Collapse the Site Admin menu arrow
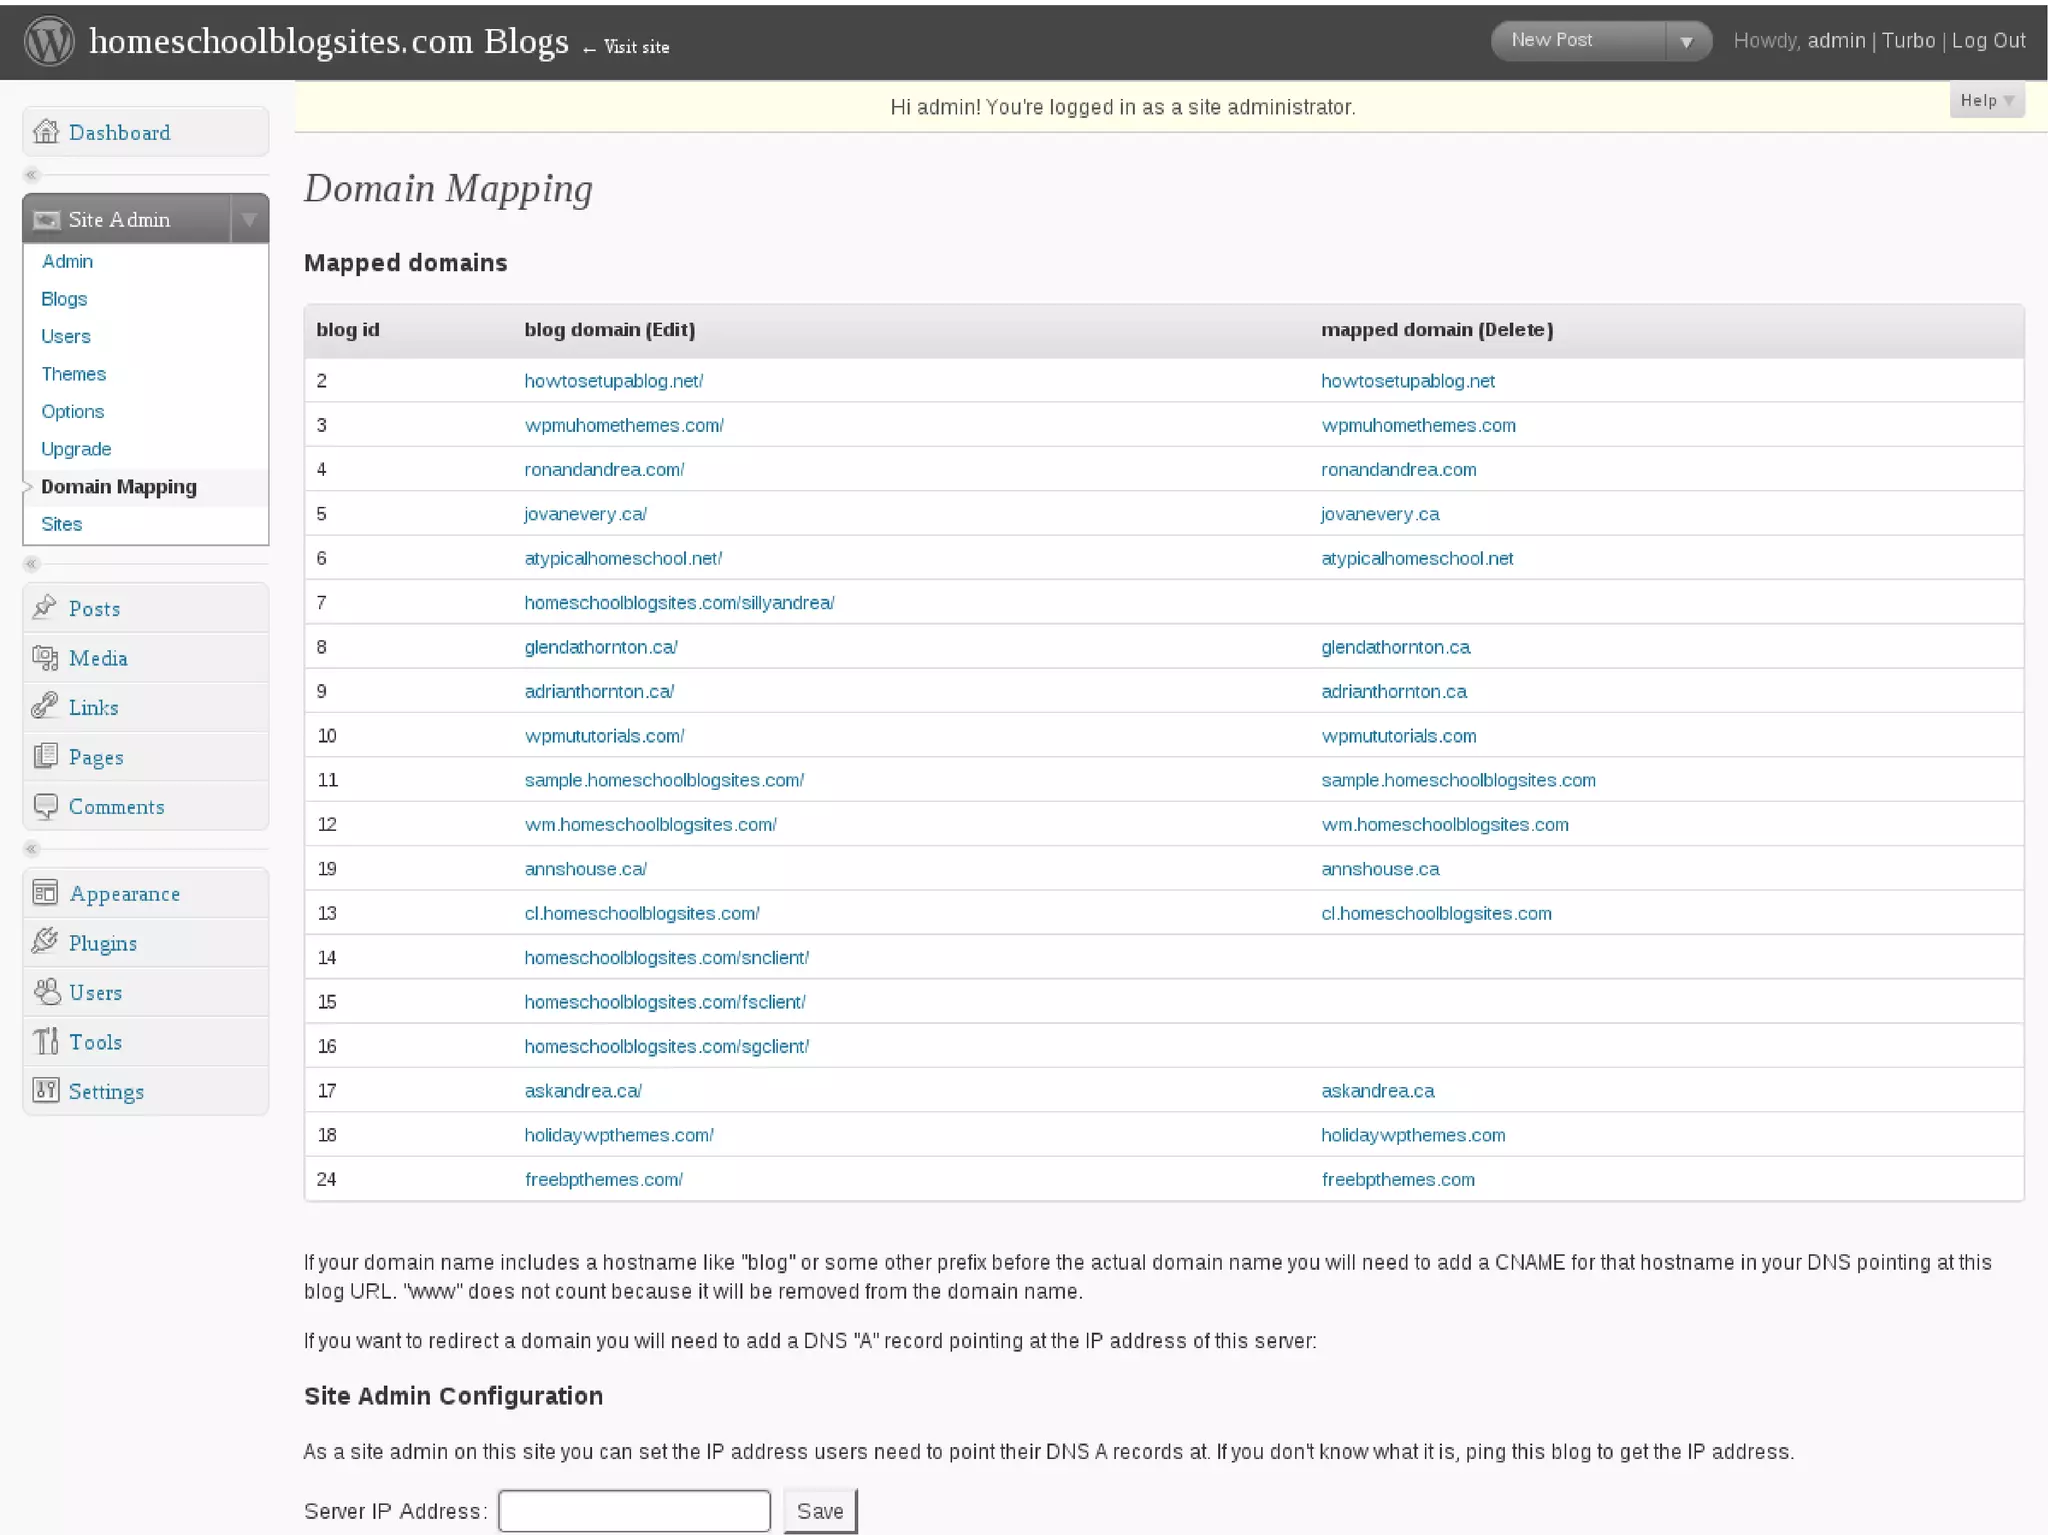This screenshot has width=2048, height=1535. [x=249, y=219]
